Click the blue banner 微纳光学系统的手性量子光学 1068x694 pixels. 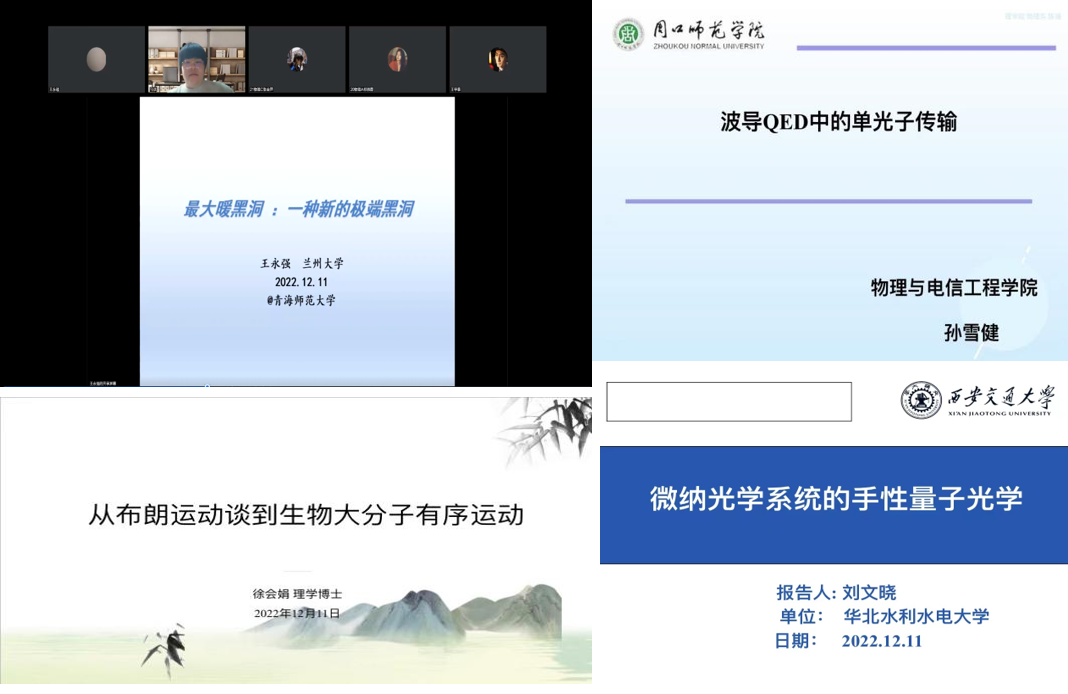point(835,498)
